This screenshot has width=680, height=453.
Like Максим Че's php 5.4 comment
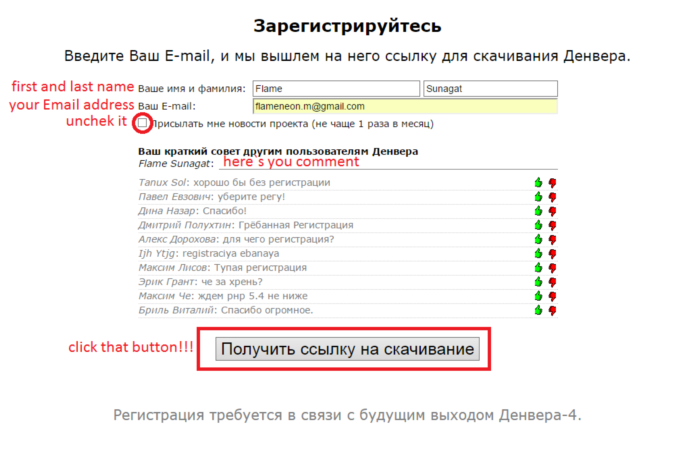point(538,296)
